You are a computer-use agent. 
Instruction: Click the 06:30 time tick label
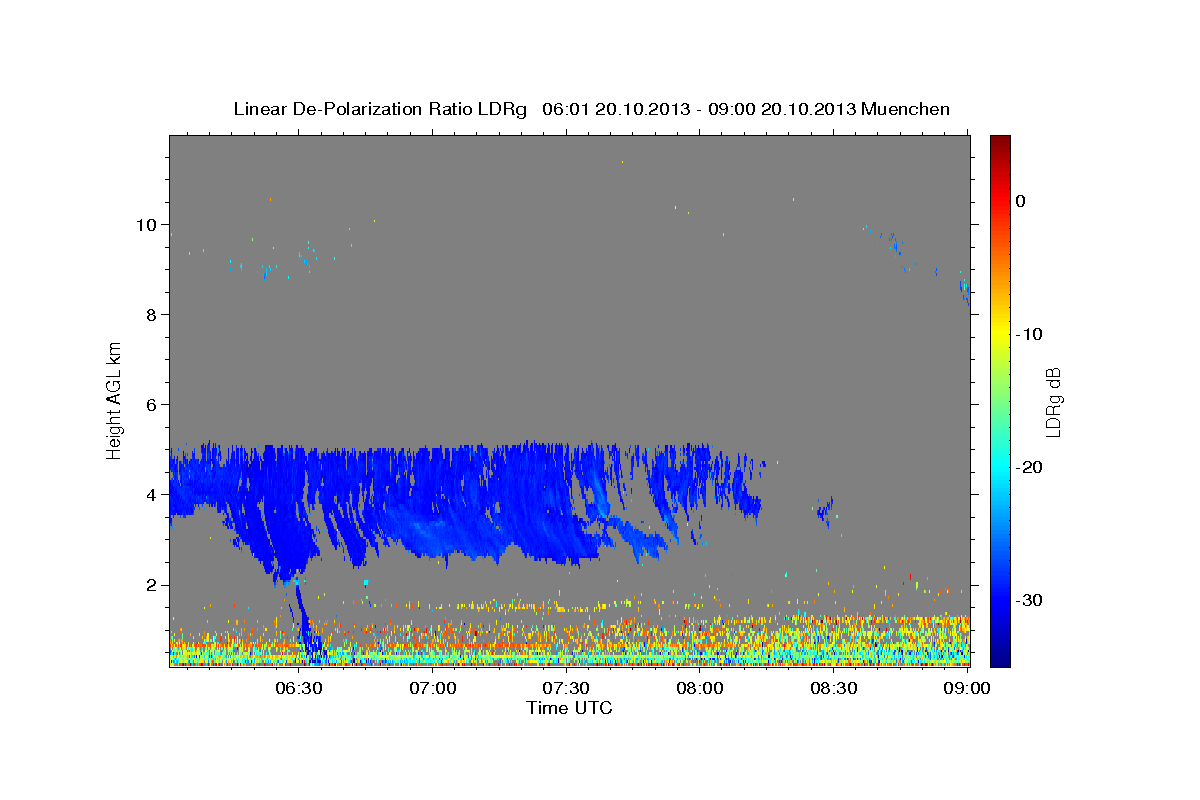click(300, 688)
